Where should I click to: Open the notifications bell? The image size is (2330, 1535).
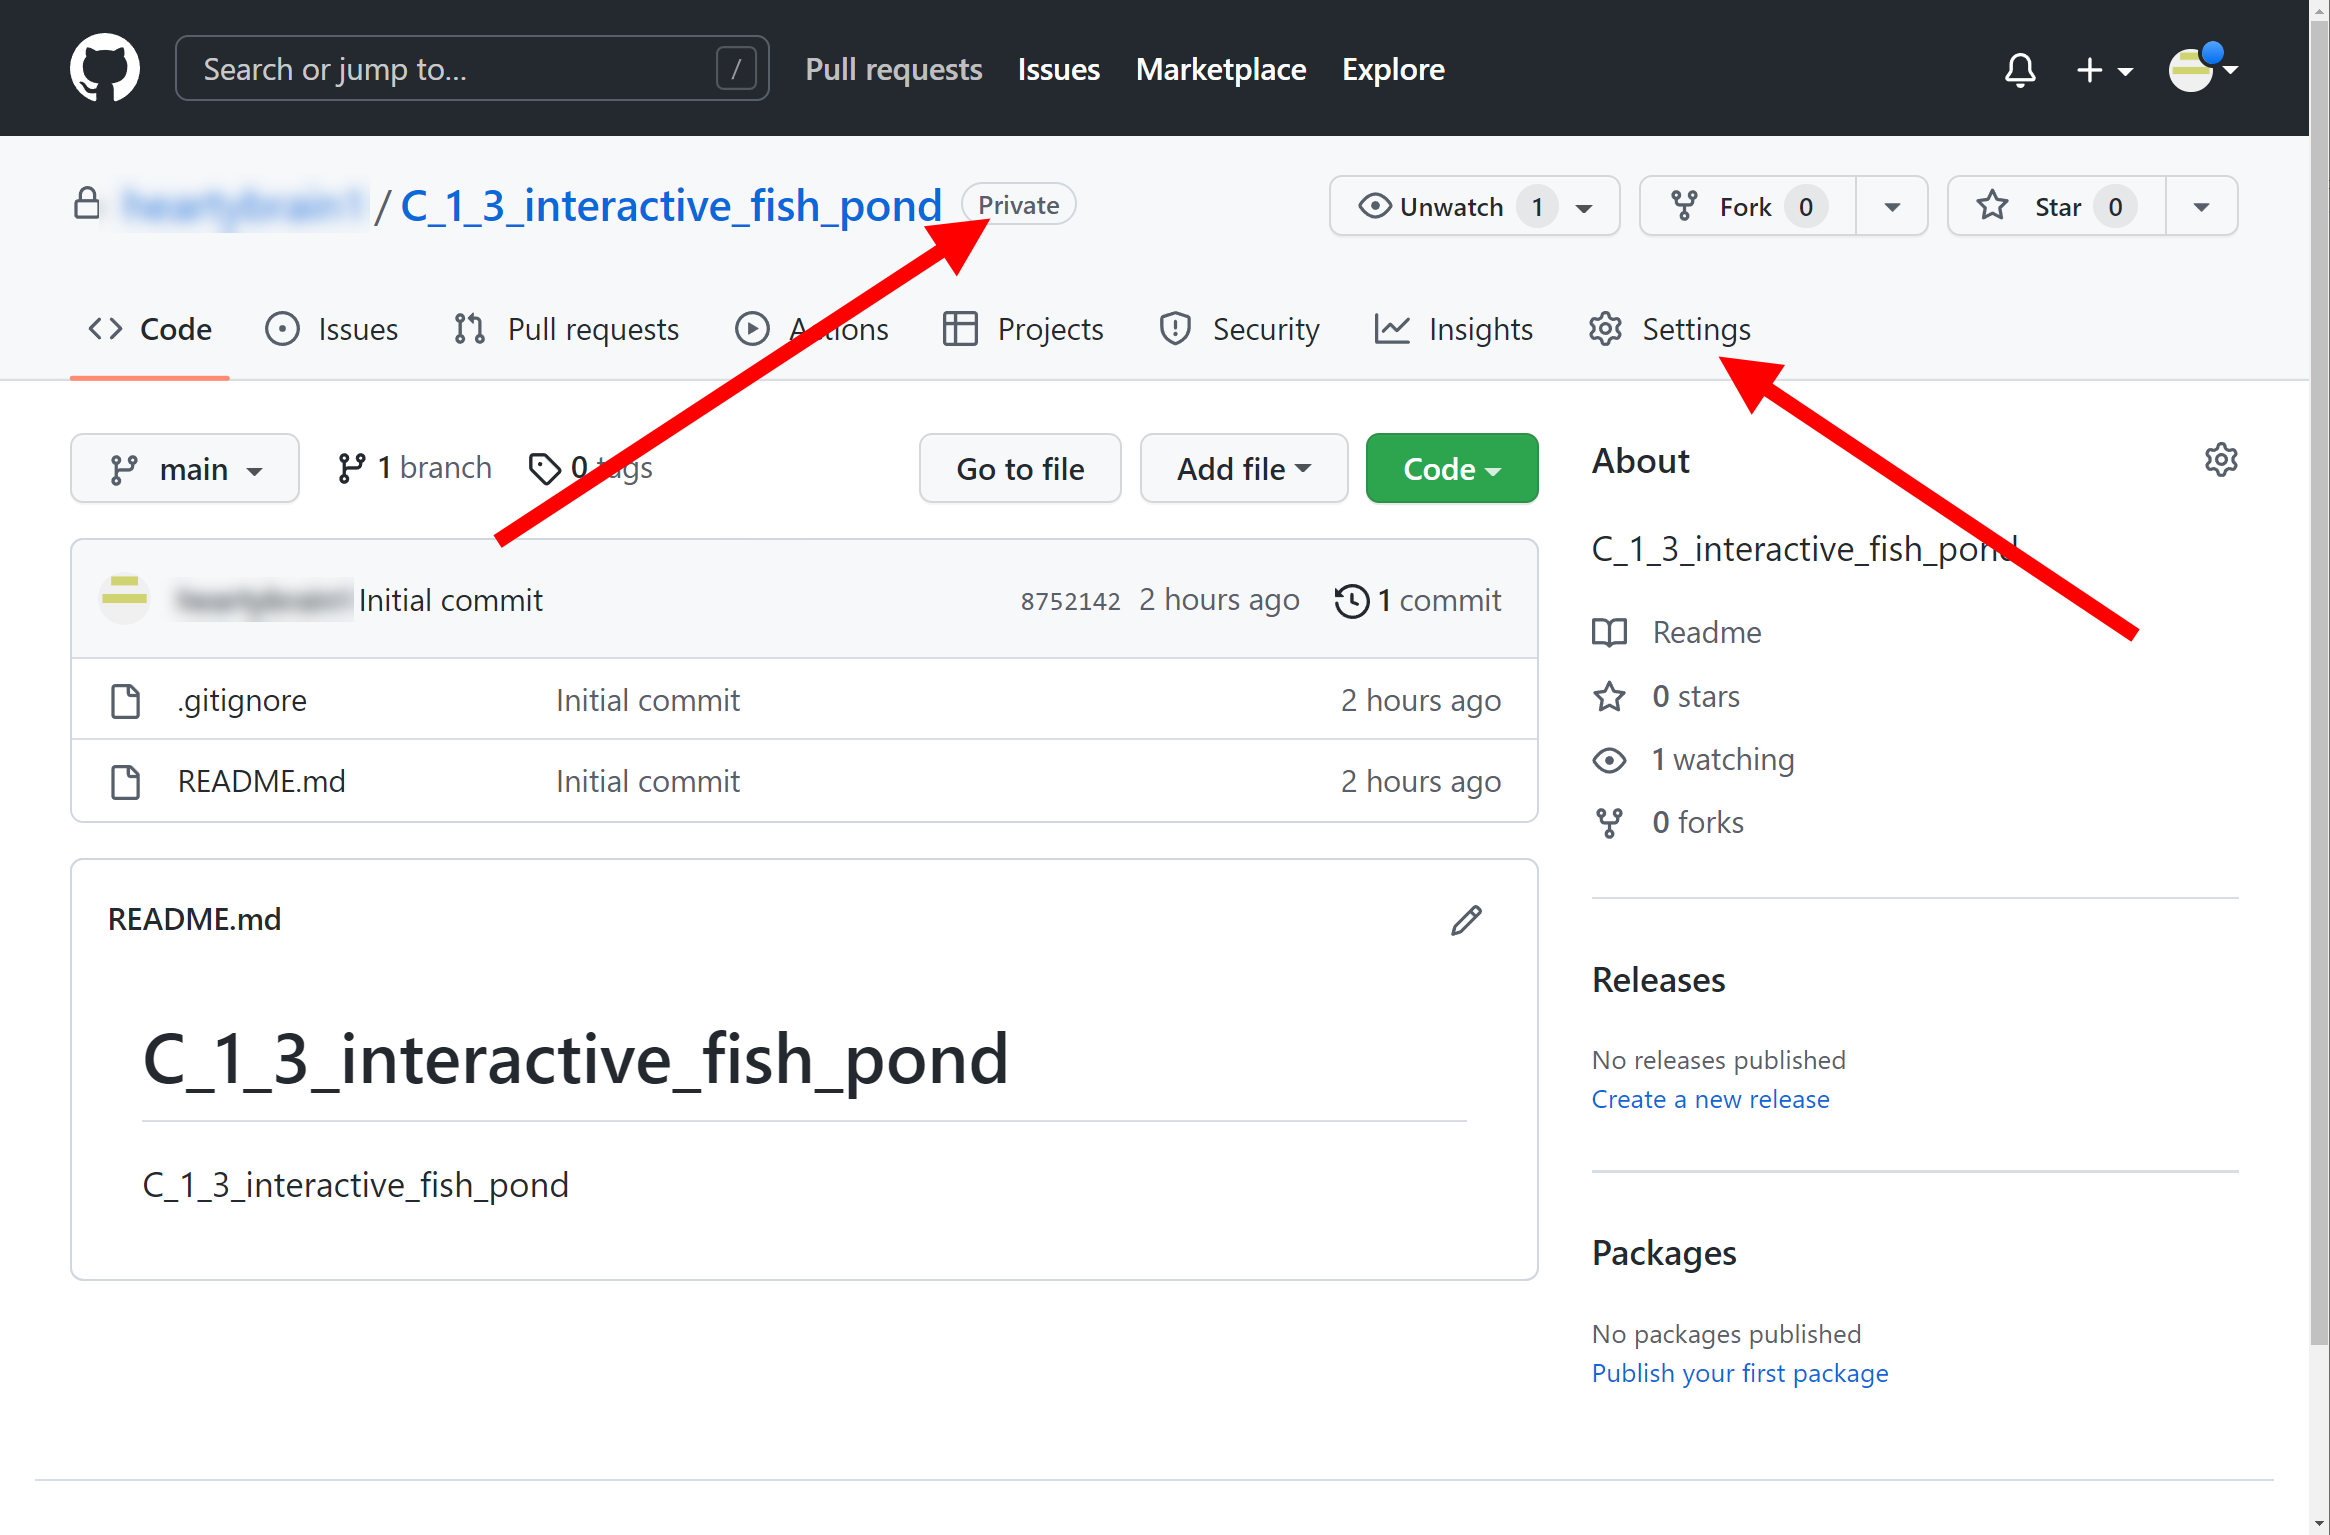pyautogui.click(x=2020, y=69)
